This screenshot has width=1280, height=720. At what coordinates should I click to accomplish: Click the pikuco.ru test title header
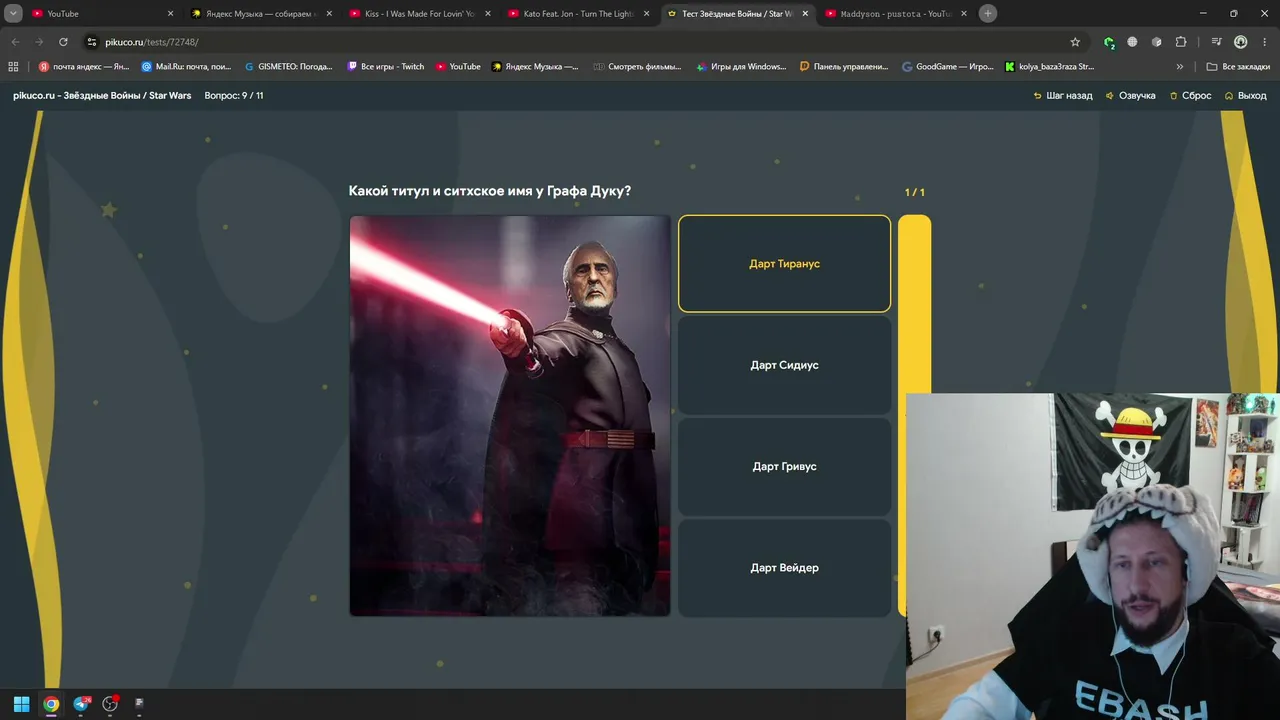(102, 96)
